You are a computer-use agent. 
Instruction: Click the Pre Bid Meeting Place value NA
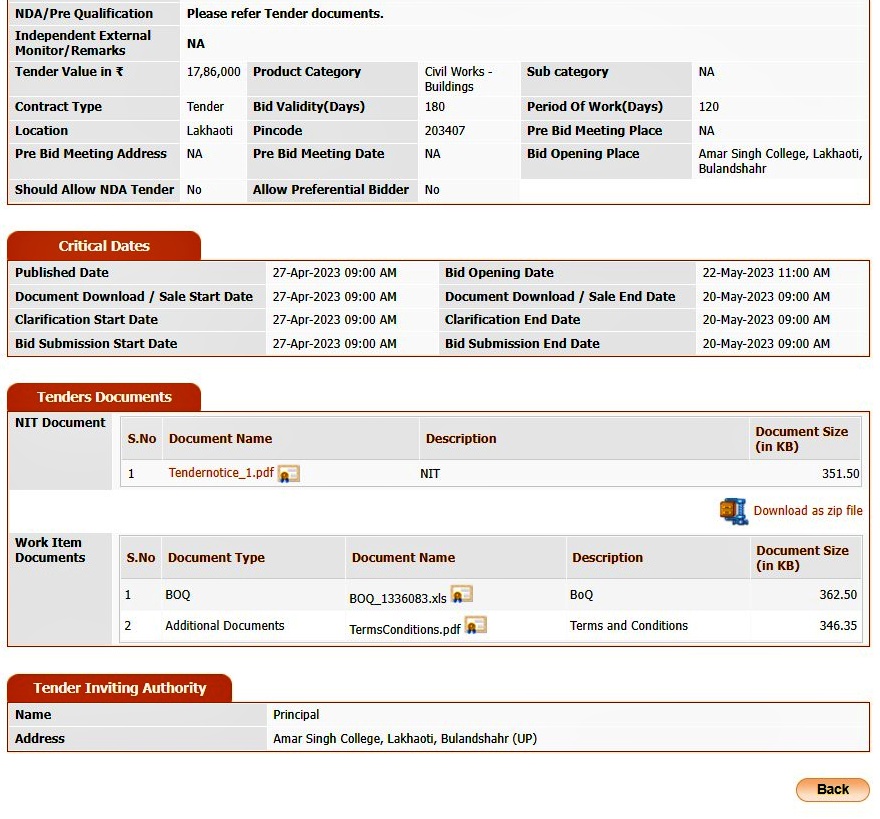706,131
